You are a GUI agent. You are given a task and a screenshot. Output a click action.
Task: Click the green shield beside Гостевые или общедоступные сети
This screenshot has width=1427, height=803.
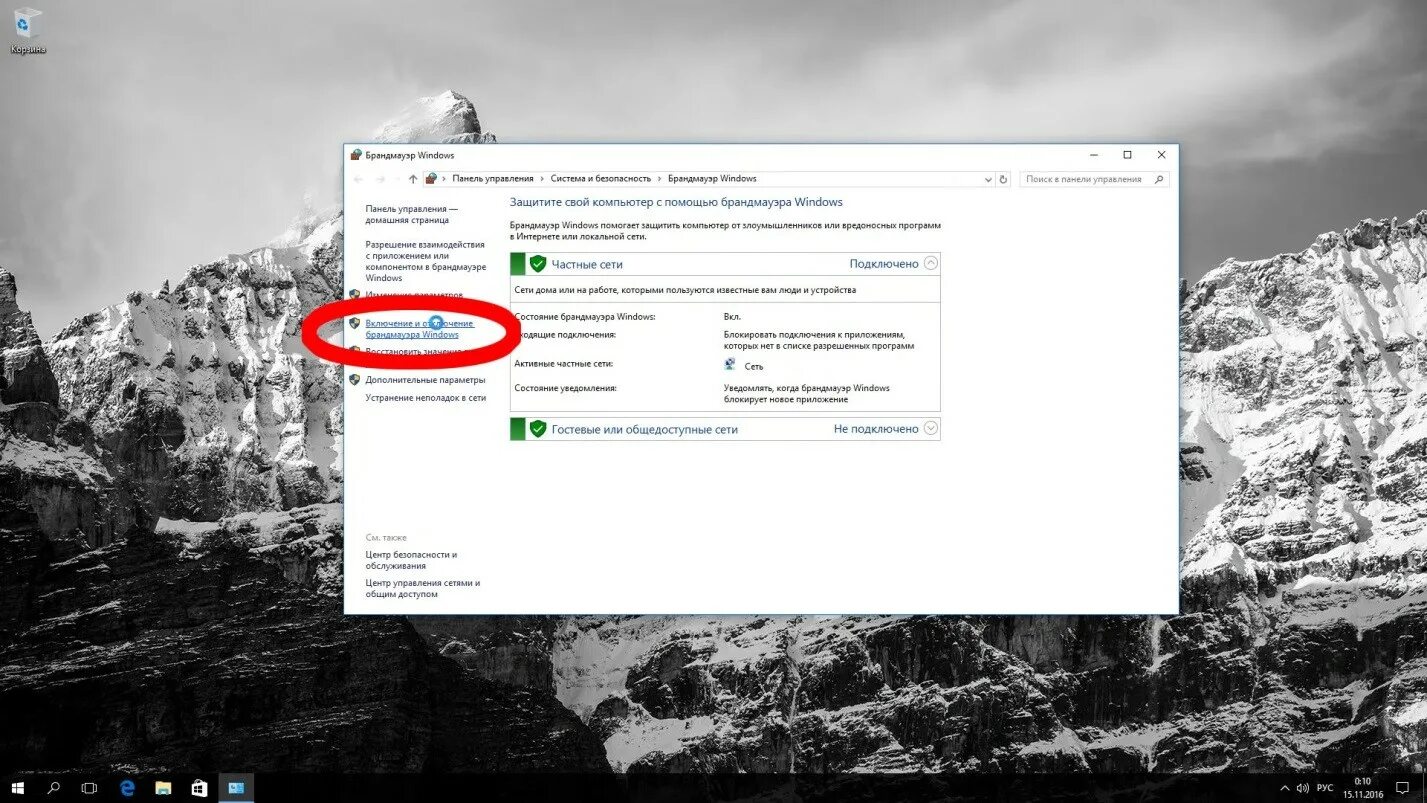pyautogui.click(x=538, y=429)
